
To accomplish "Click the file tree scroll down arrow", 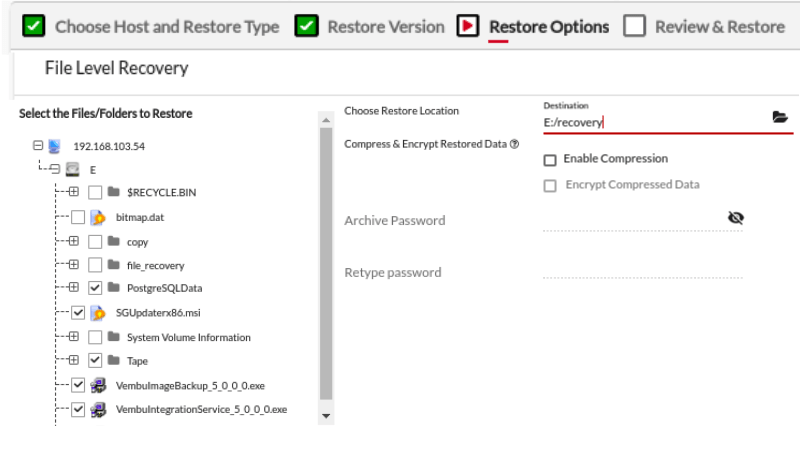I will point(325,414).
